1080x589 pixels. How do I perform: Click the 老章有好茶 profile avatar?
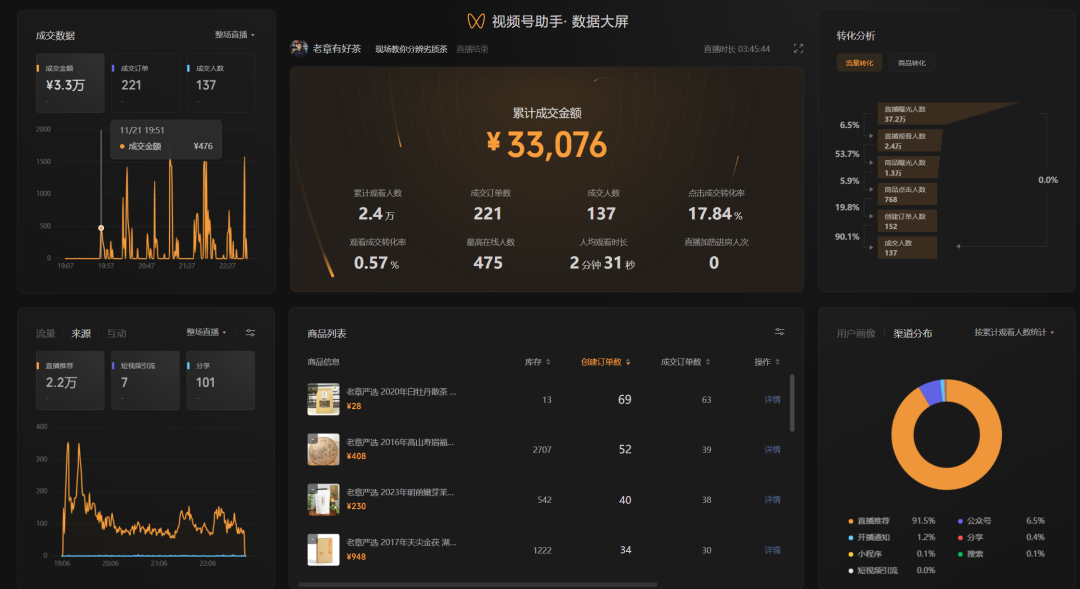[299, 48]
